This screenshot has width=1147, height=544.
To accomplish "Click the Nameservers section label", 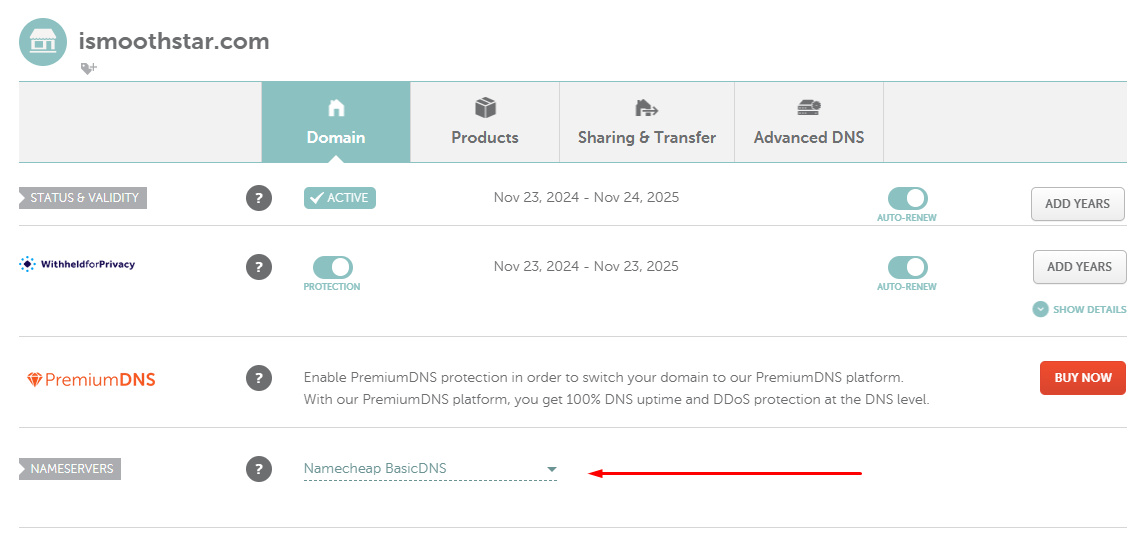I will click(70, 469).
